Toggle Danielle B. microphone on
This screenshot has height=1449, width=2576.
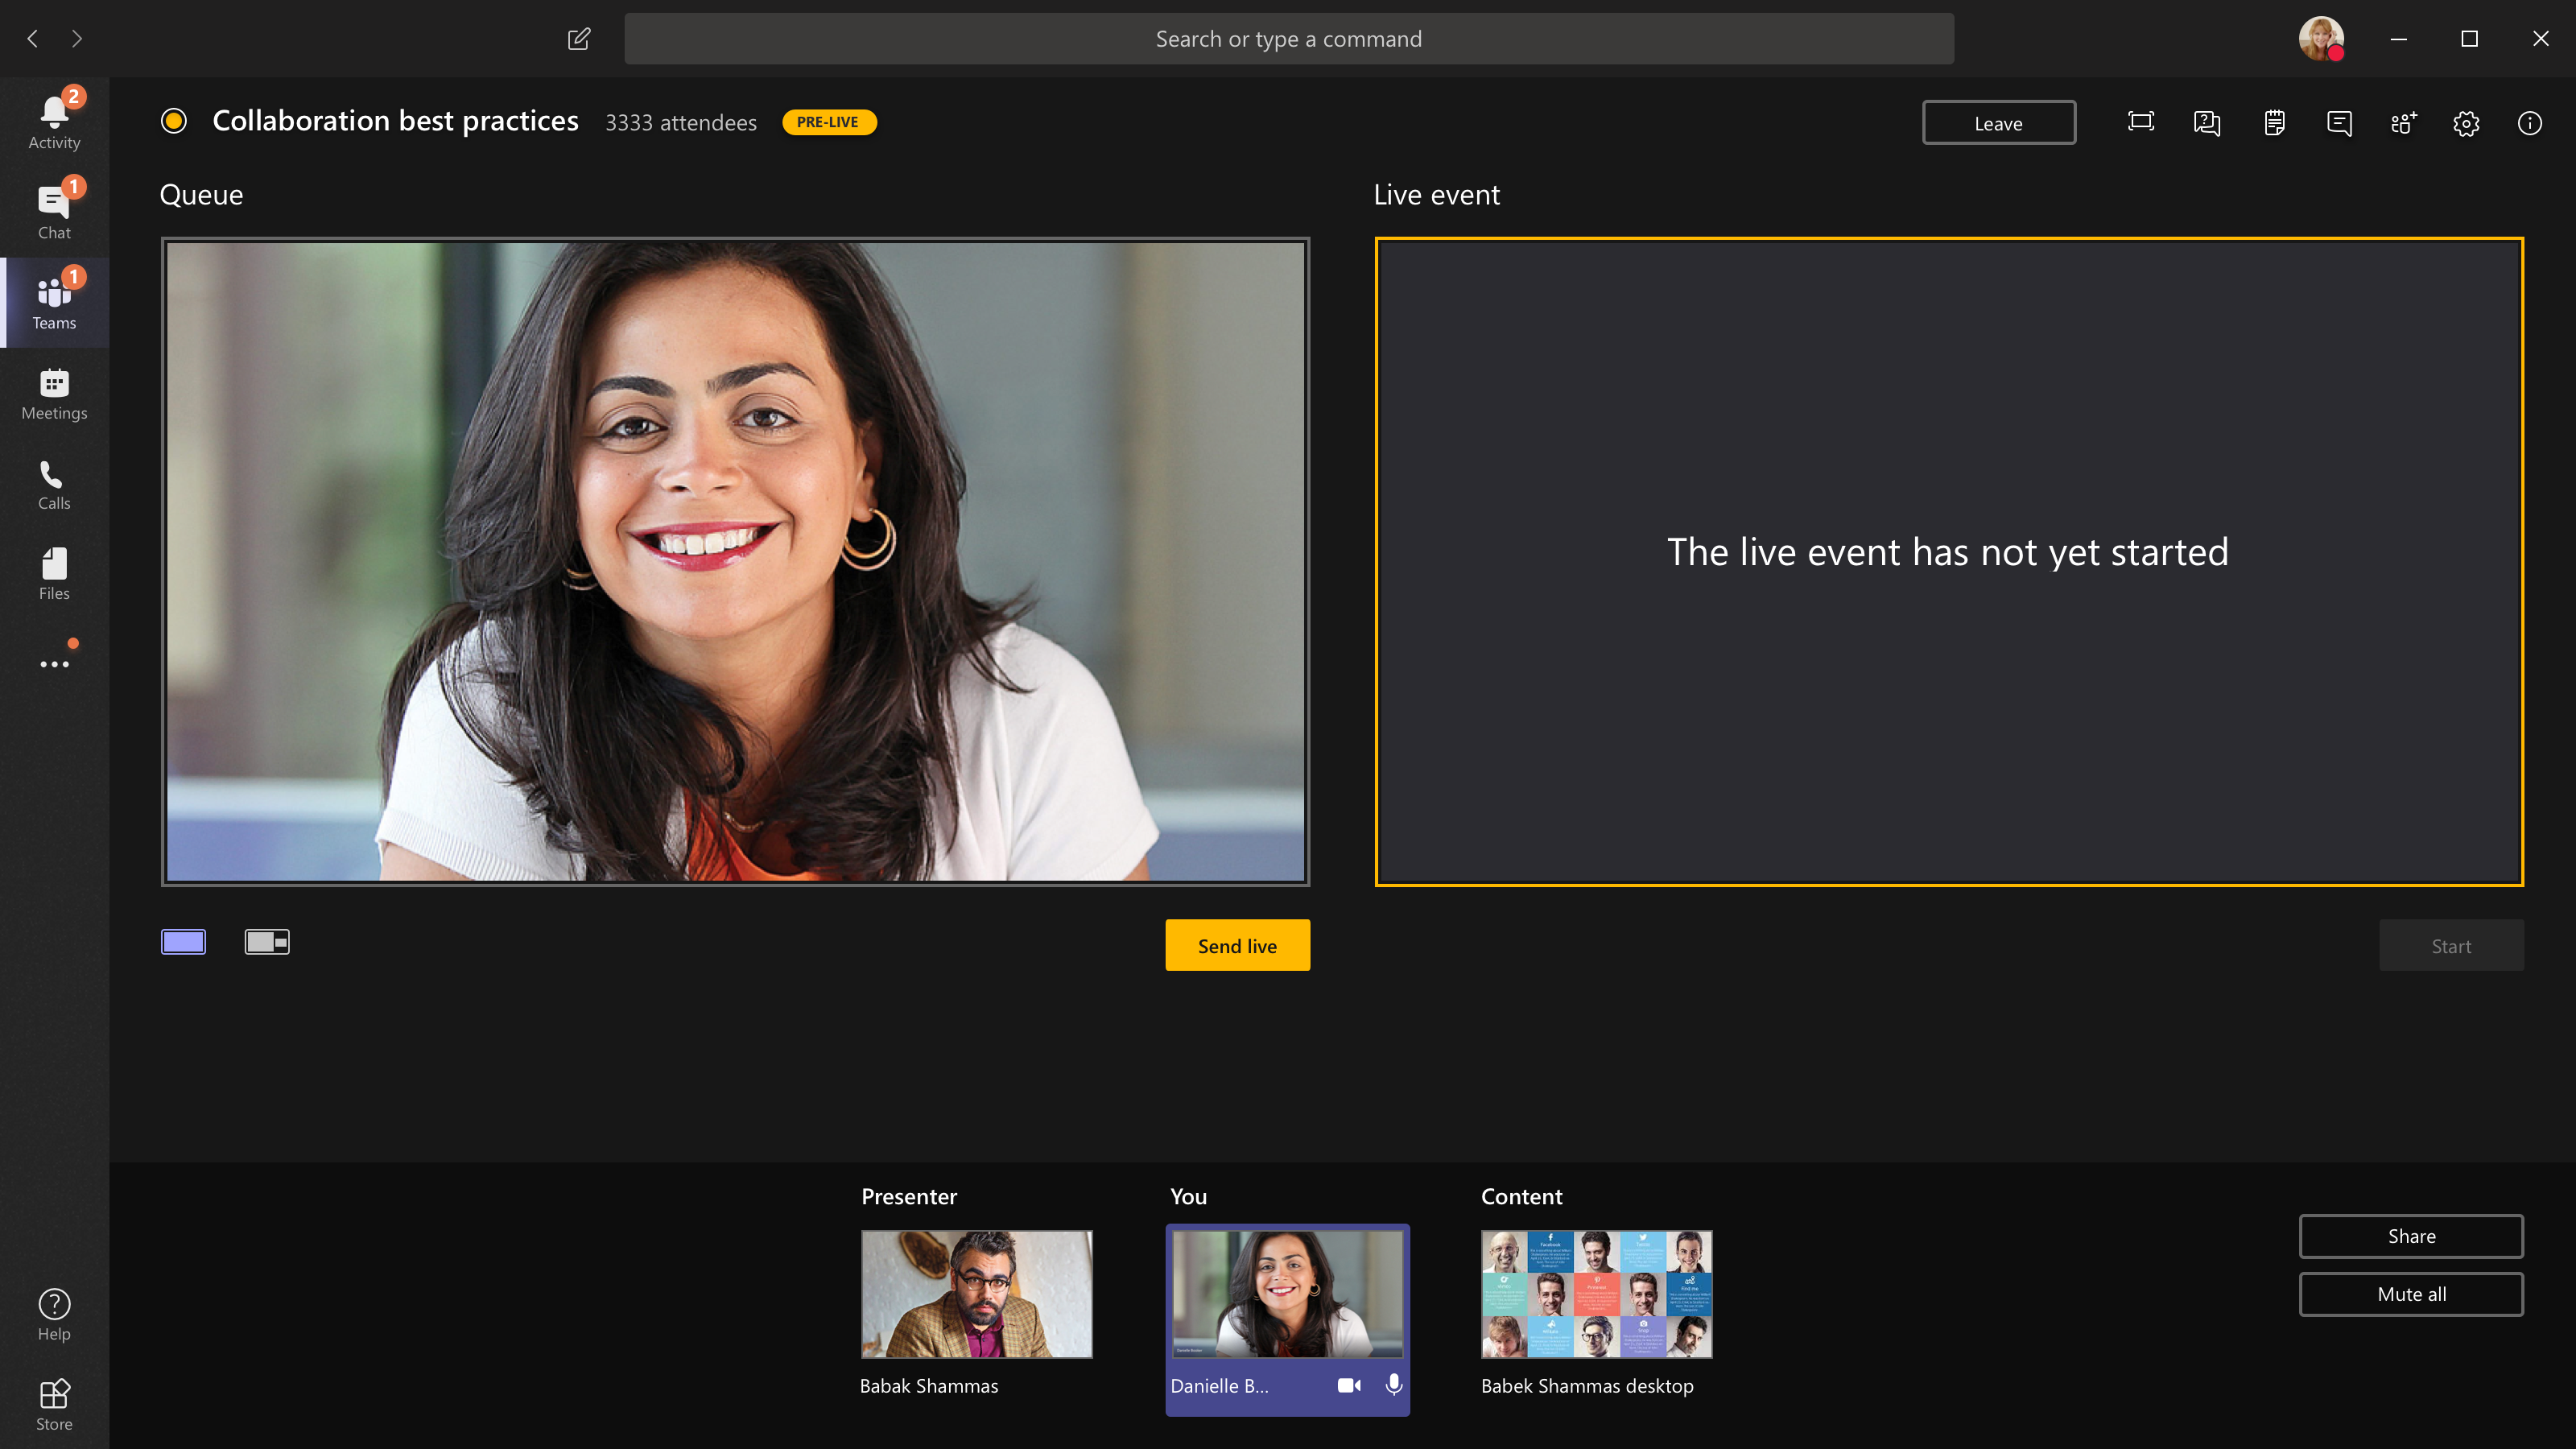click(x=1394, y=1384)
